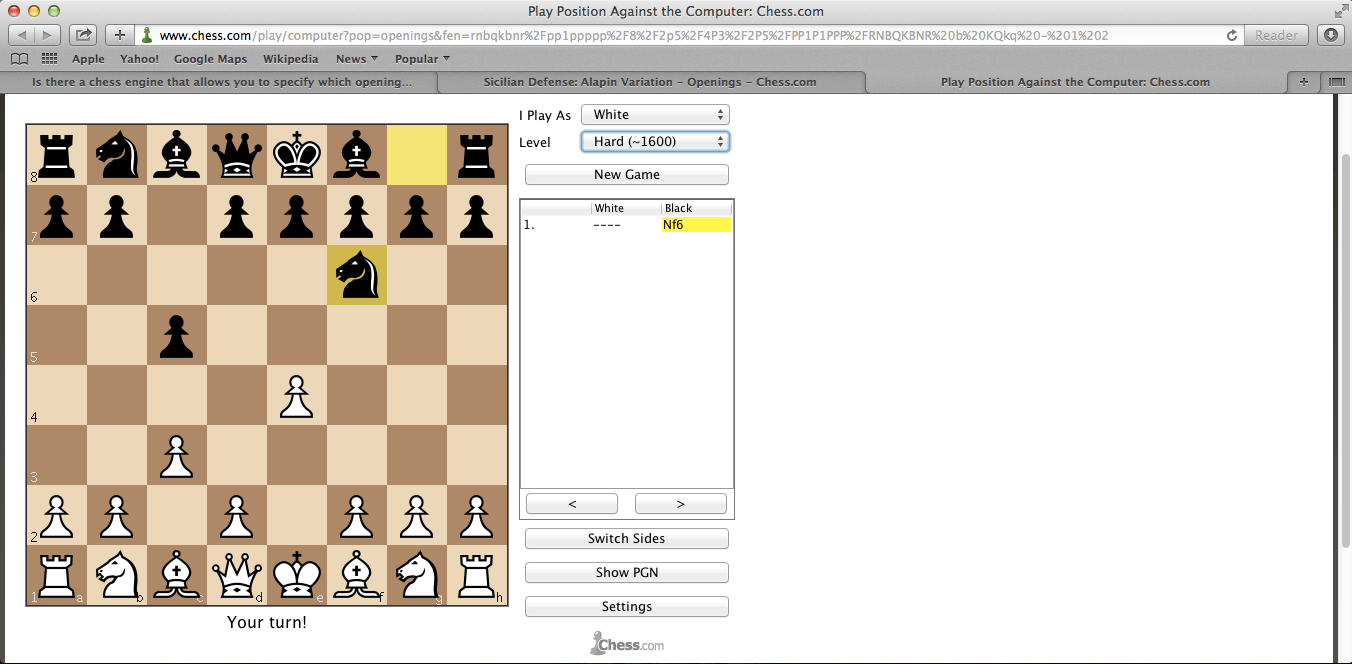The width and height of the screenshot is (1352, 664).
Task: Open the bookmarks sidebar
Action: pos(19,58)
